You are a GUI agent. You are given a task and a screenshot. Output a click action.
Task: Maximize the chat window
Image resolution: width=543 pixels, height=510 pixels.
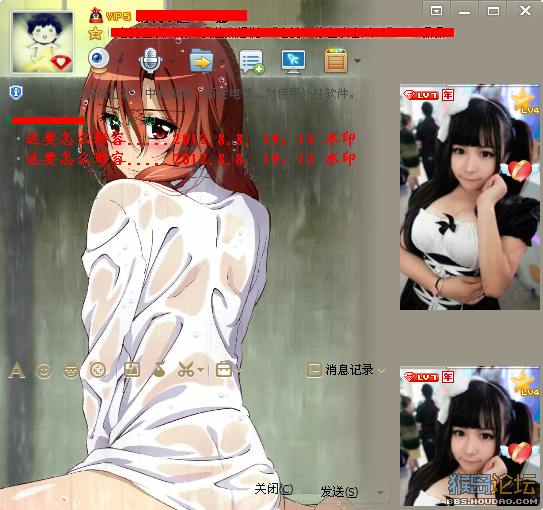(x=493, y=11)
